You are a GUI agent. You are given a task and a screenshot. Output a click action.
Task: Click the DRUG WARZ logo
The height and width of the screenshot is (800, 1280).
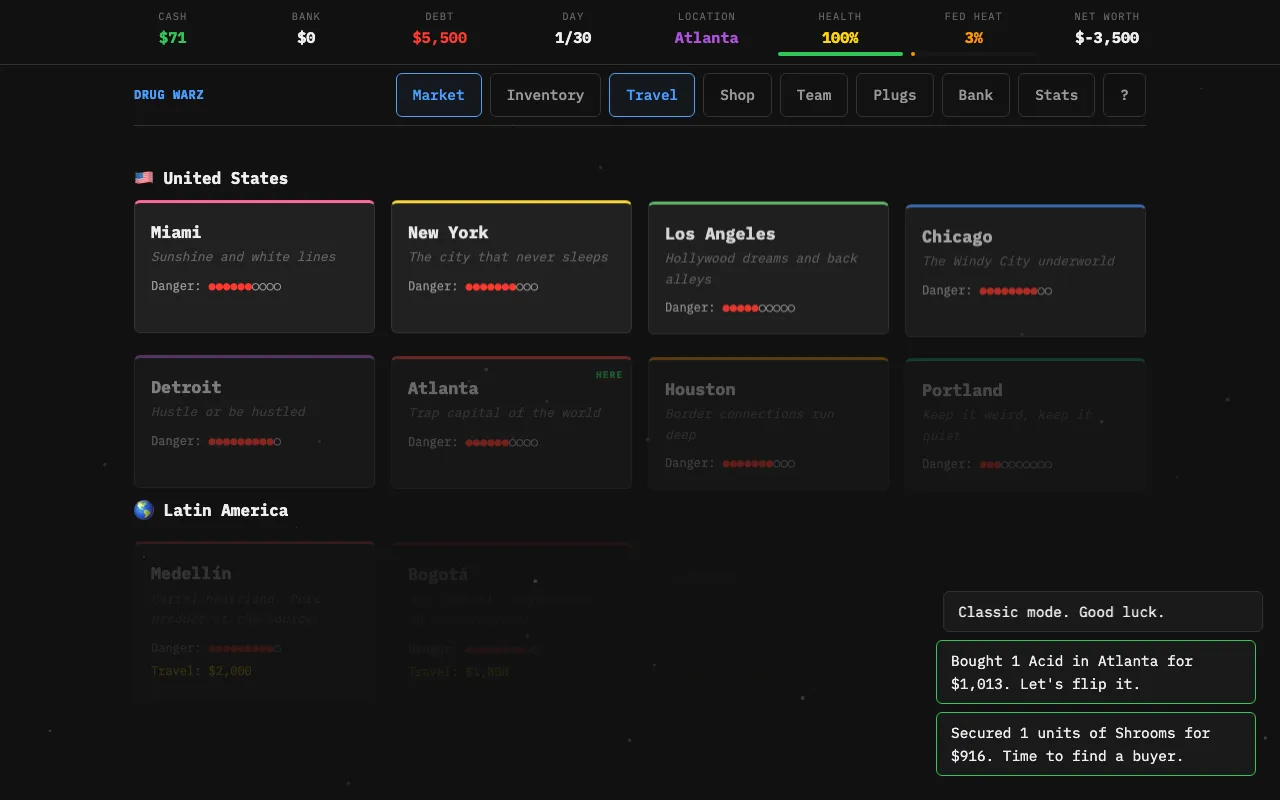point(169,95)
